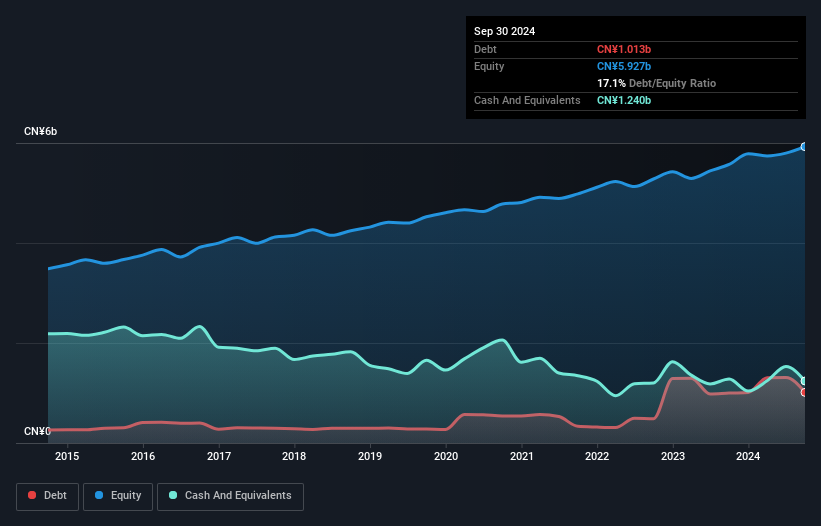
Task: Select the 2018 x-axis label
Action: coord(294,456)
